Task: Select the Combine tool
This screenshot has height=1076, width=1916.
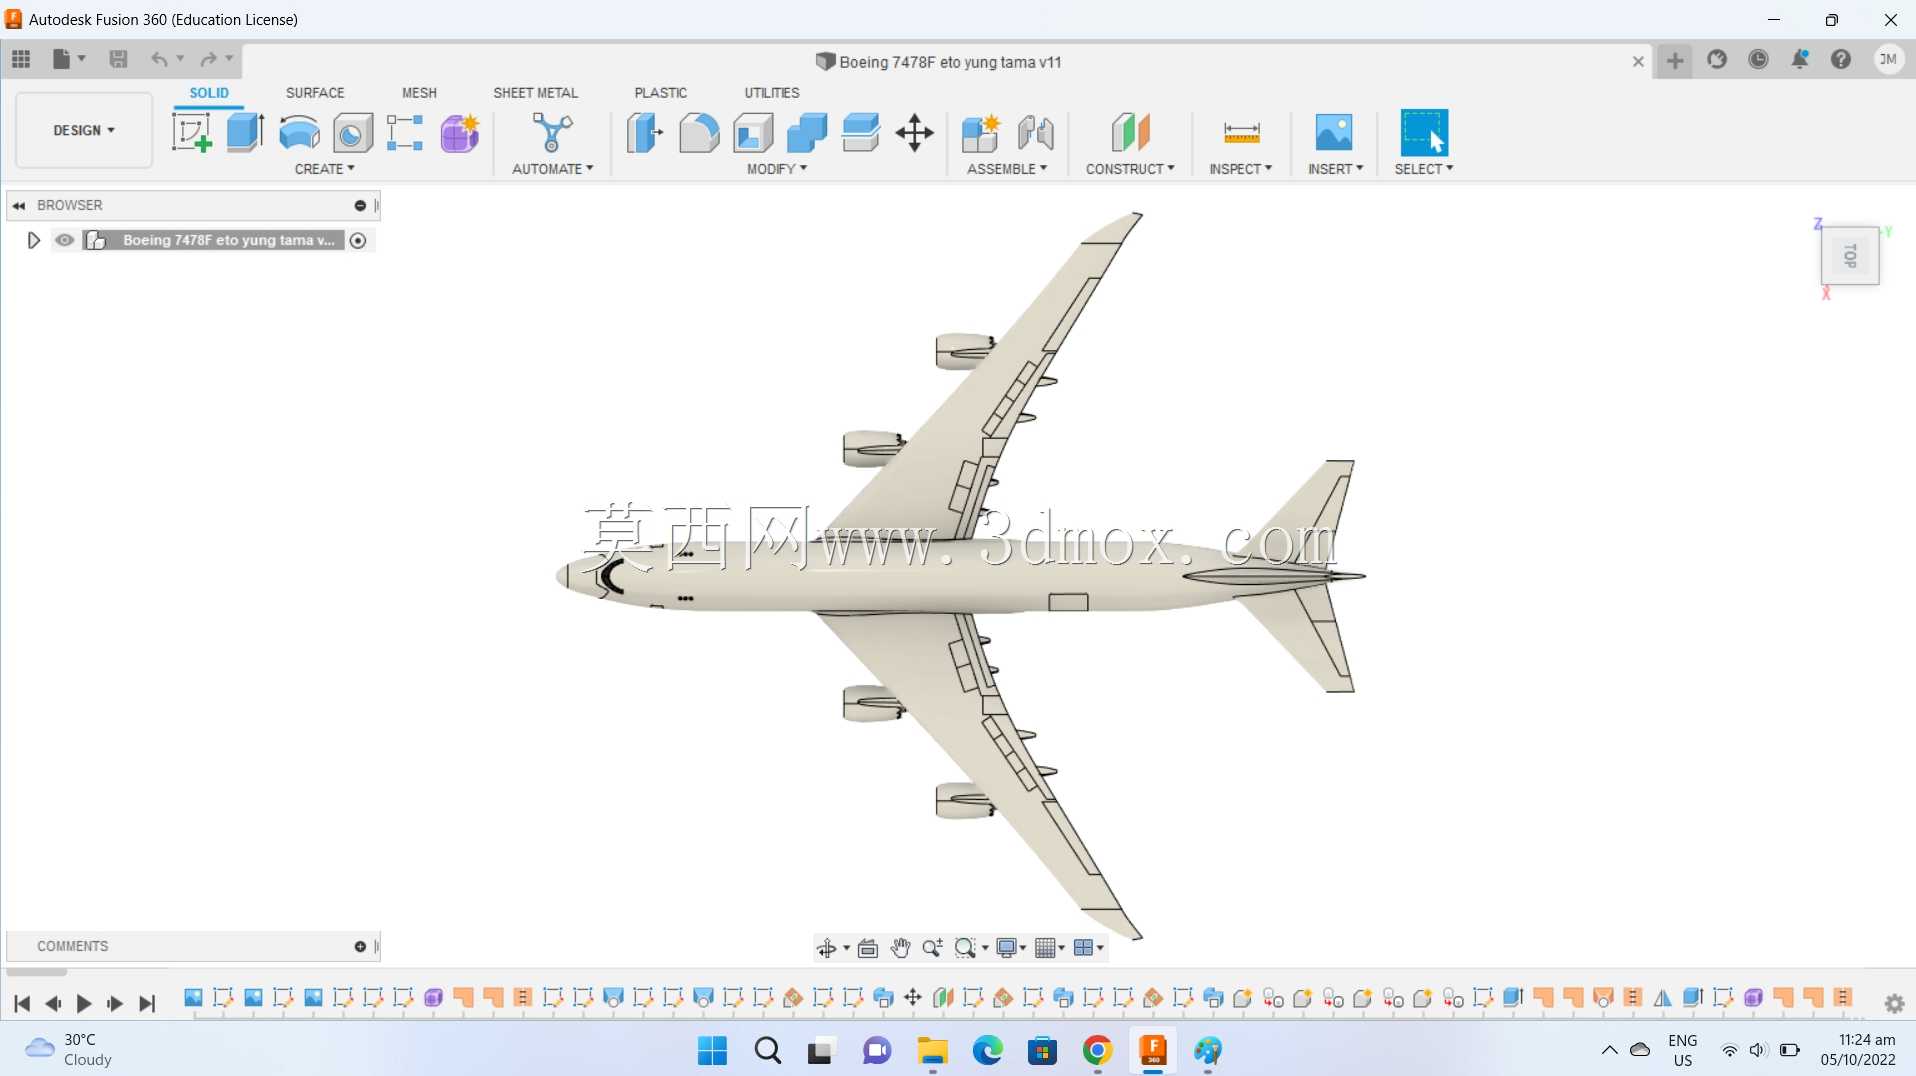Action: point(807,132)
